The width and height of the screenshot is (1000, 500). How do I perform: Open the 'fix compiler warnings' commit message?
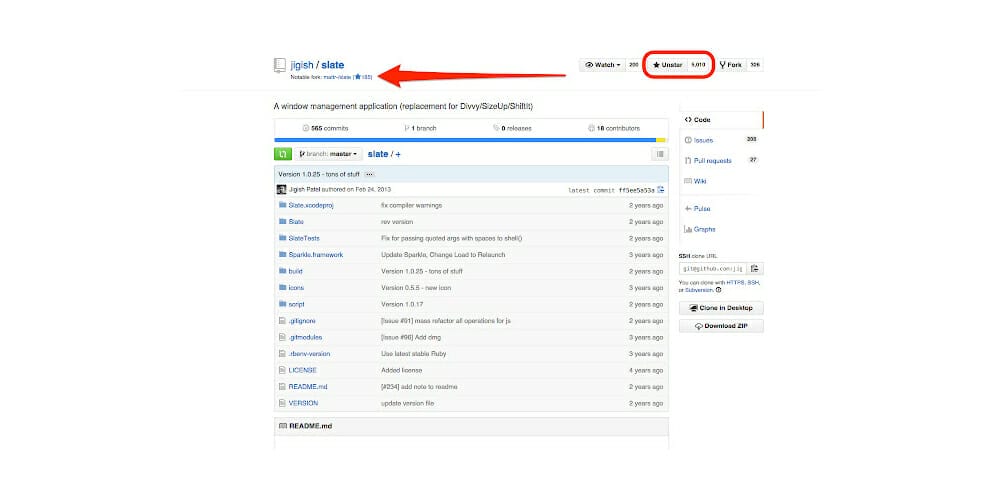click(x=411, y=205)
